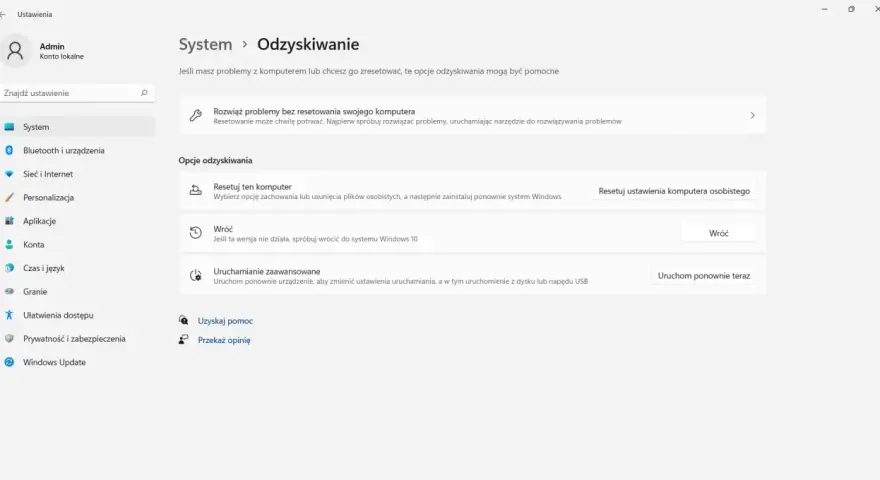Click the wrench troubleshoot icon
The height and width of the screenshot is (480, 880).
(x=195, y=116)
